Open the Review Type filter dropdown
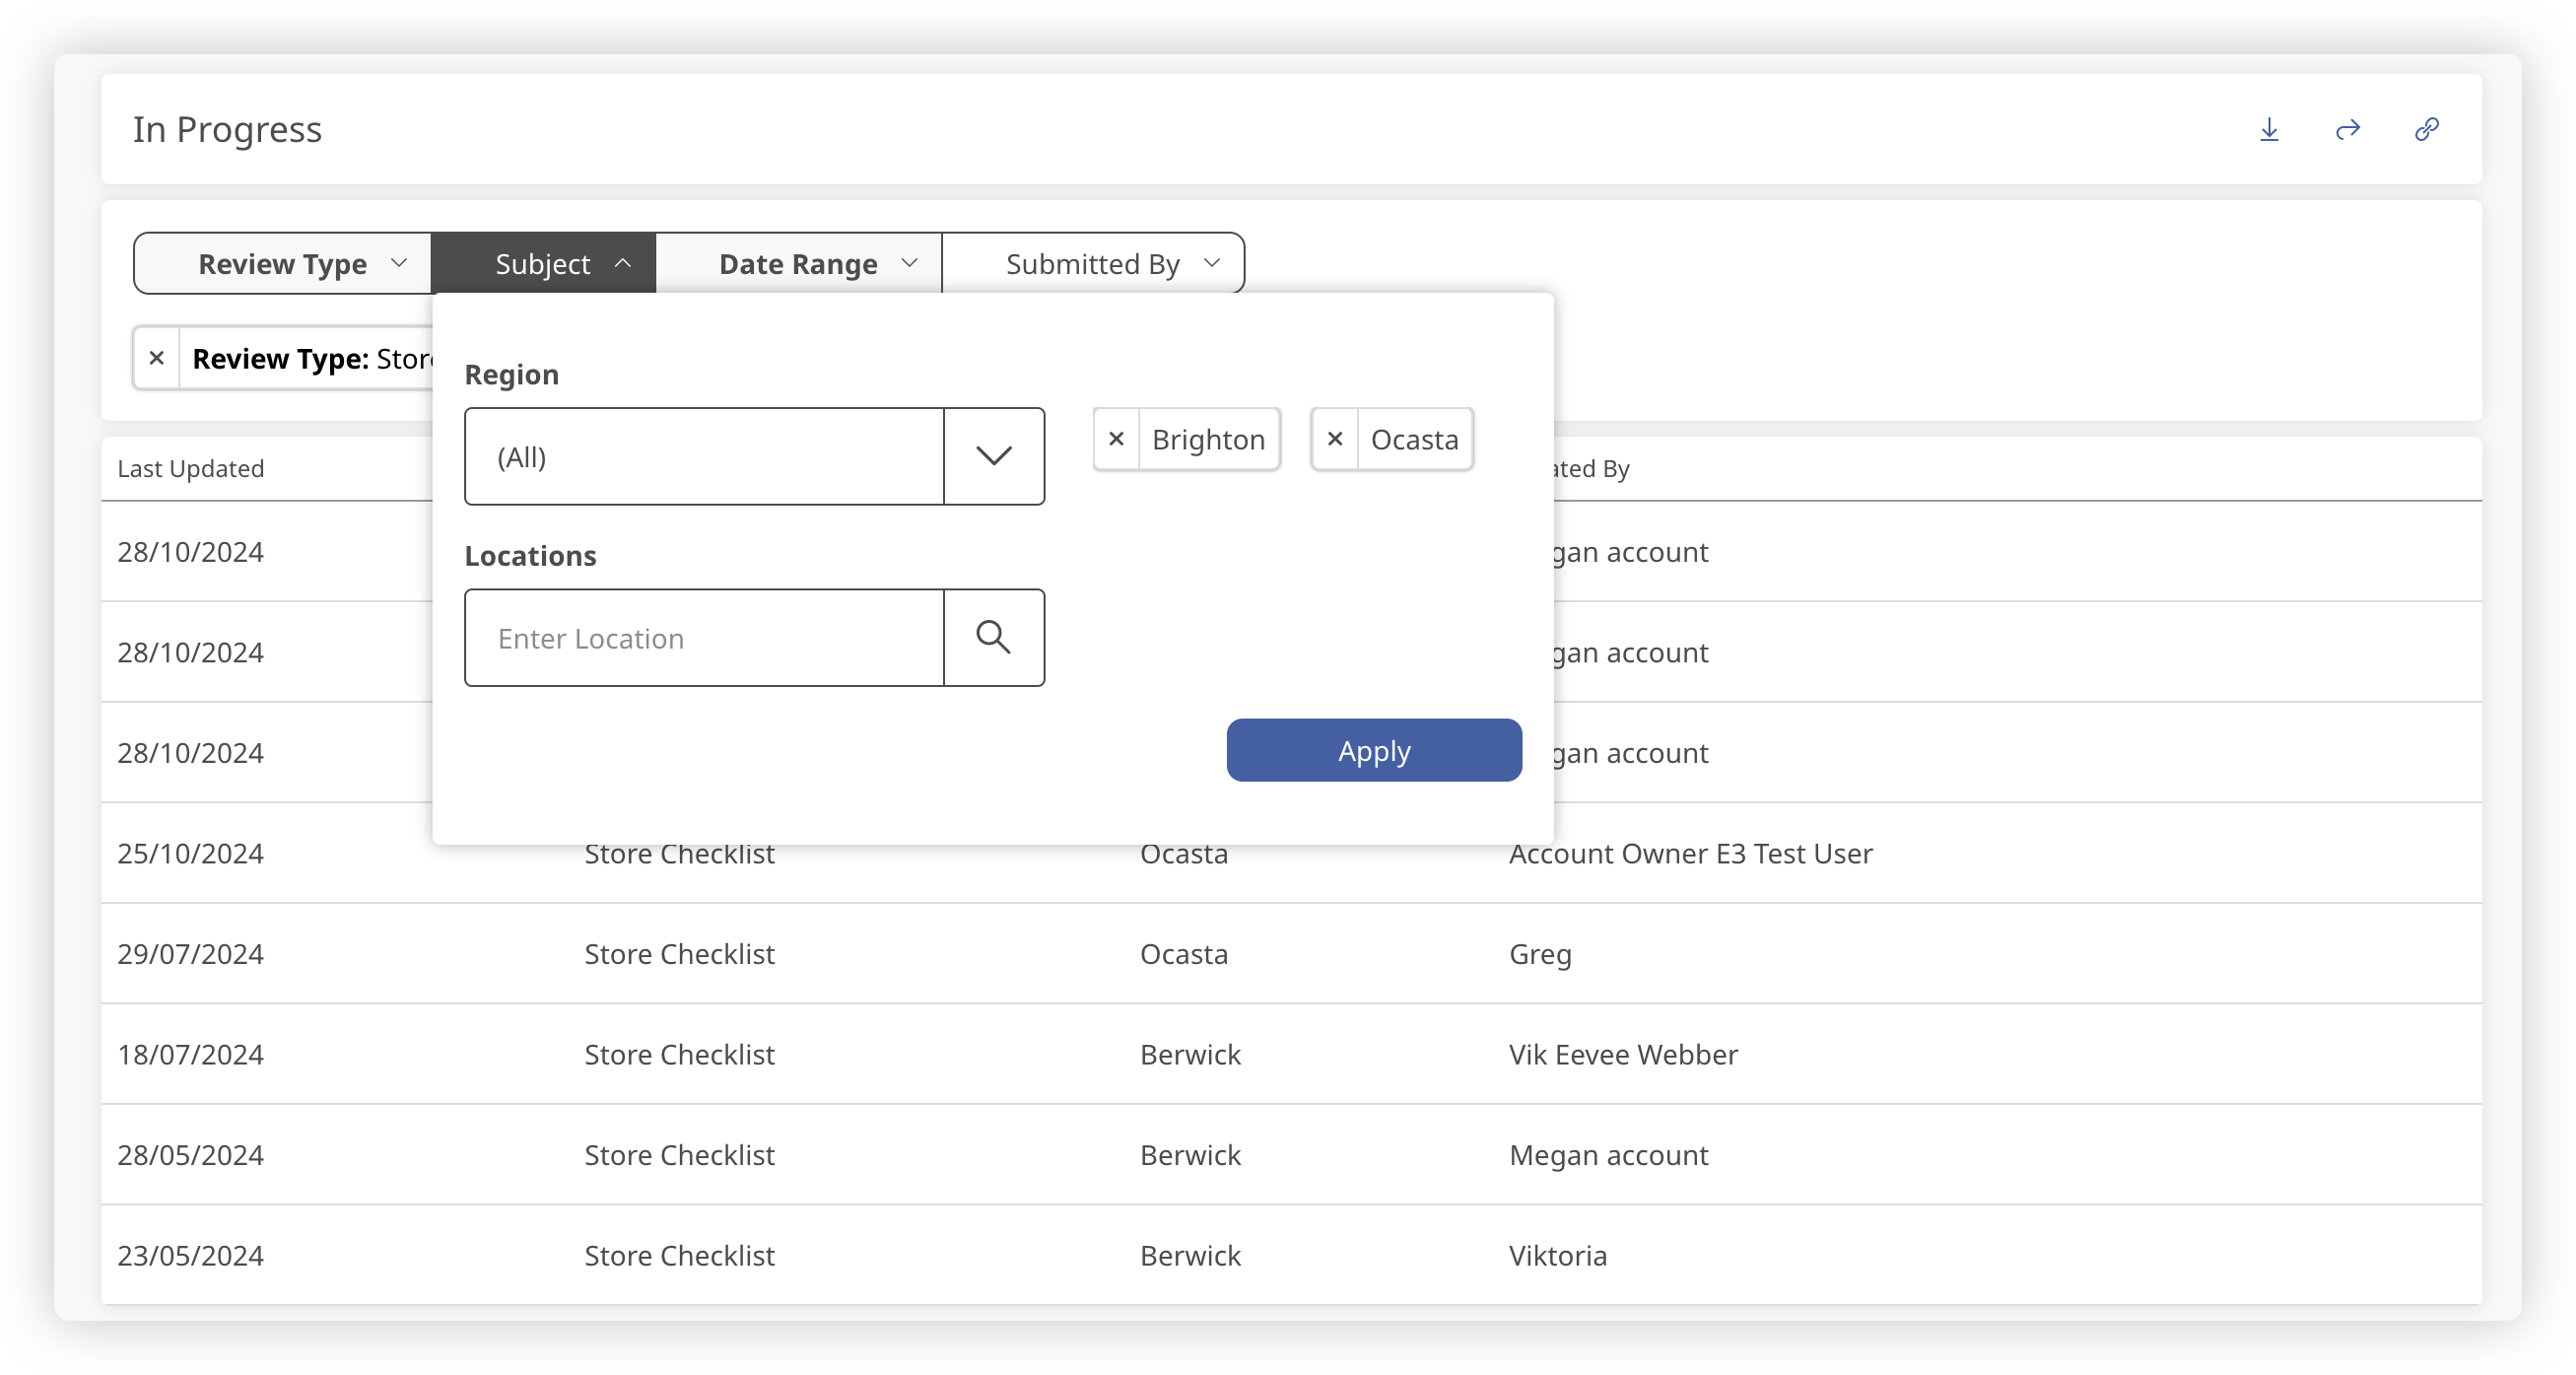 [283, 264]
